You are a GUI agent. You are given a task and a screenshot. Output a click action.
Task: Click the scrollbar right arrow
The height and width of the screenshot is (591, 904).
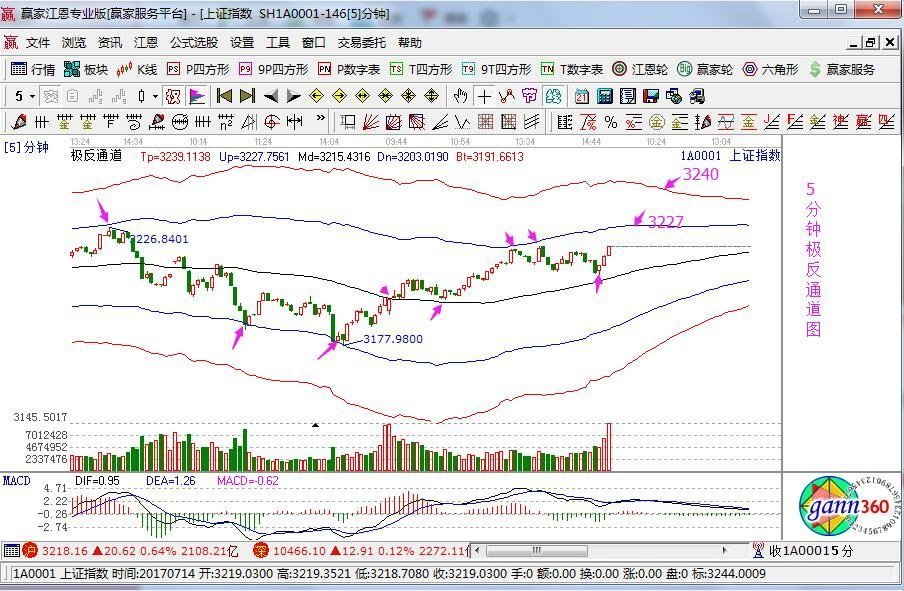click(x=725, y=551)
